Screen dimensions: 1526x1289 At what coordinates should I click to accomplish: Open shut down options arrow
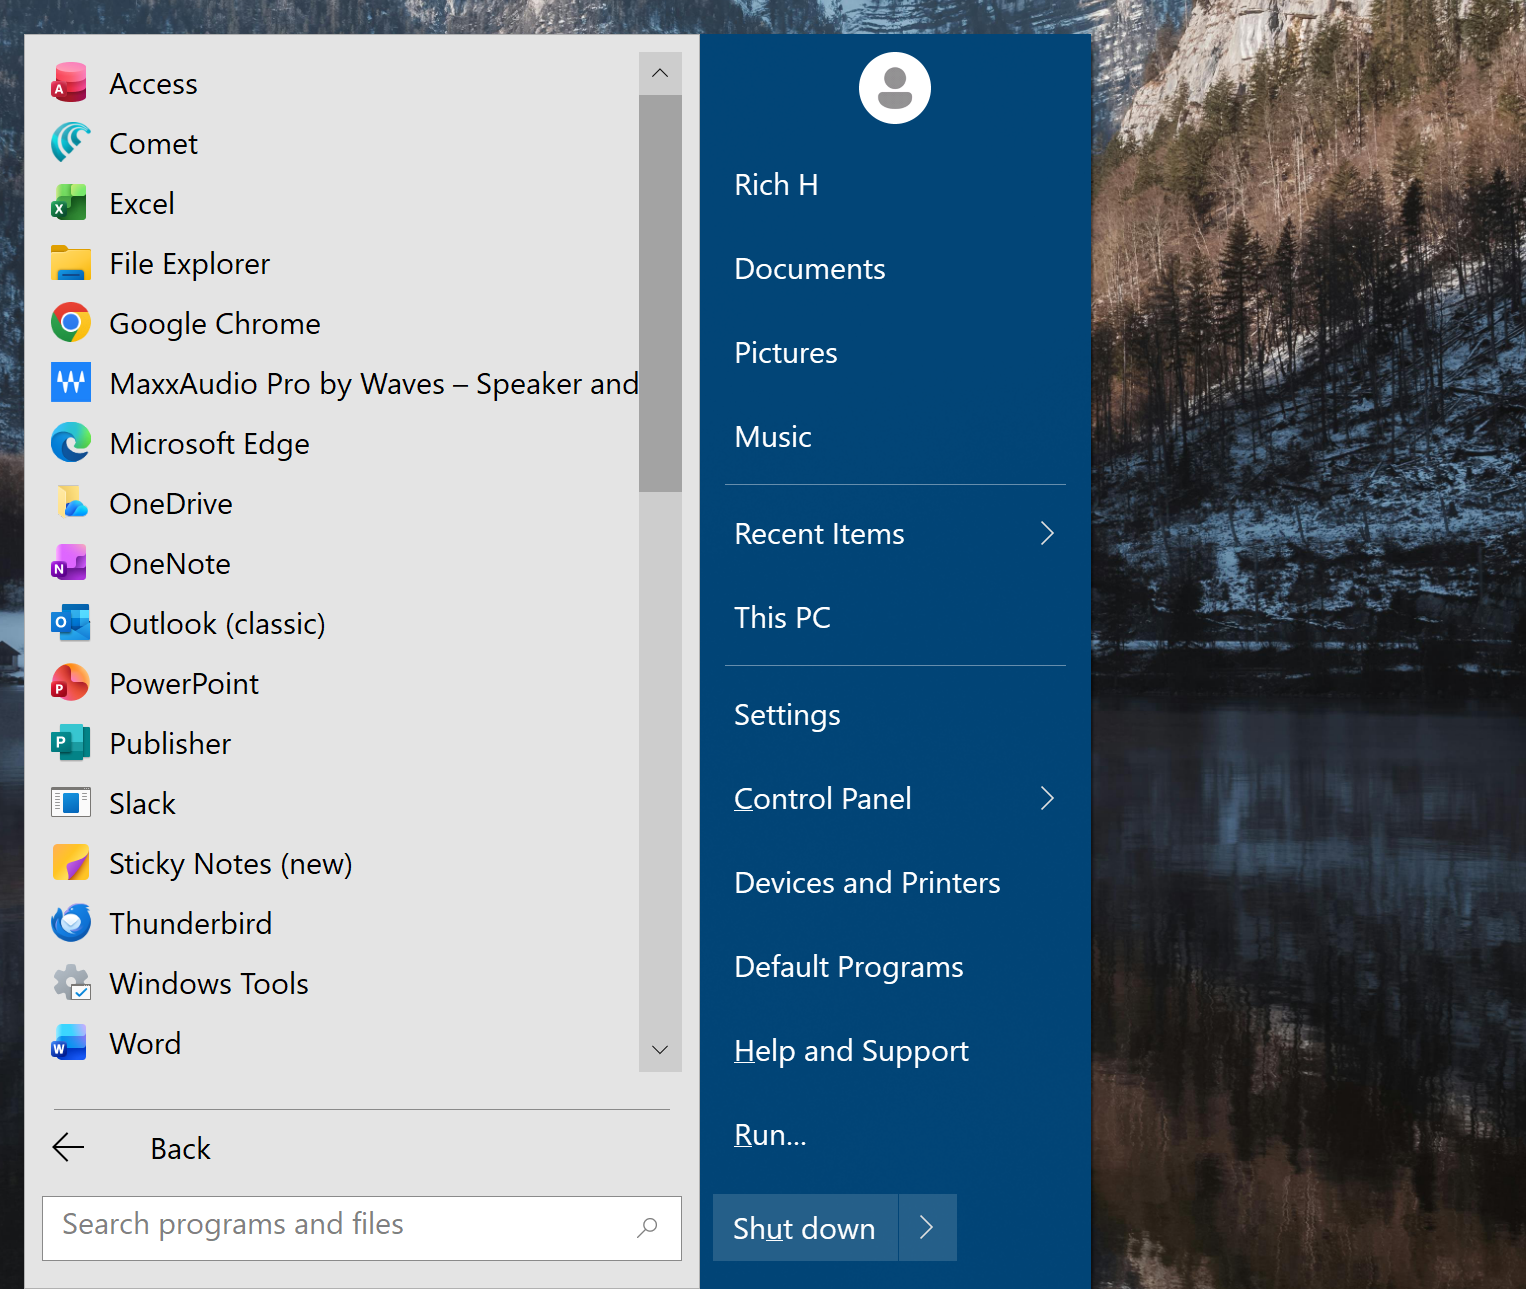pos(927,1227)
